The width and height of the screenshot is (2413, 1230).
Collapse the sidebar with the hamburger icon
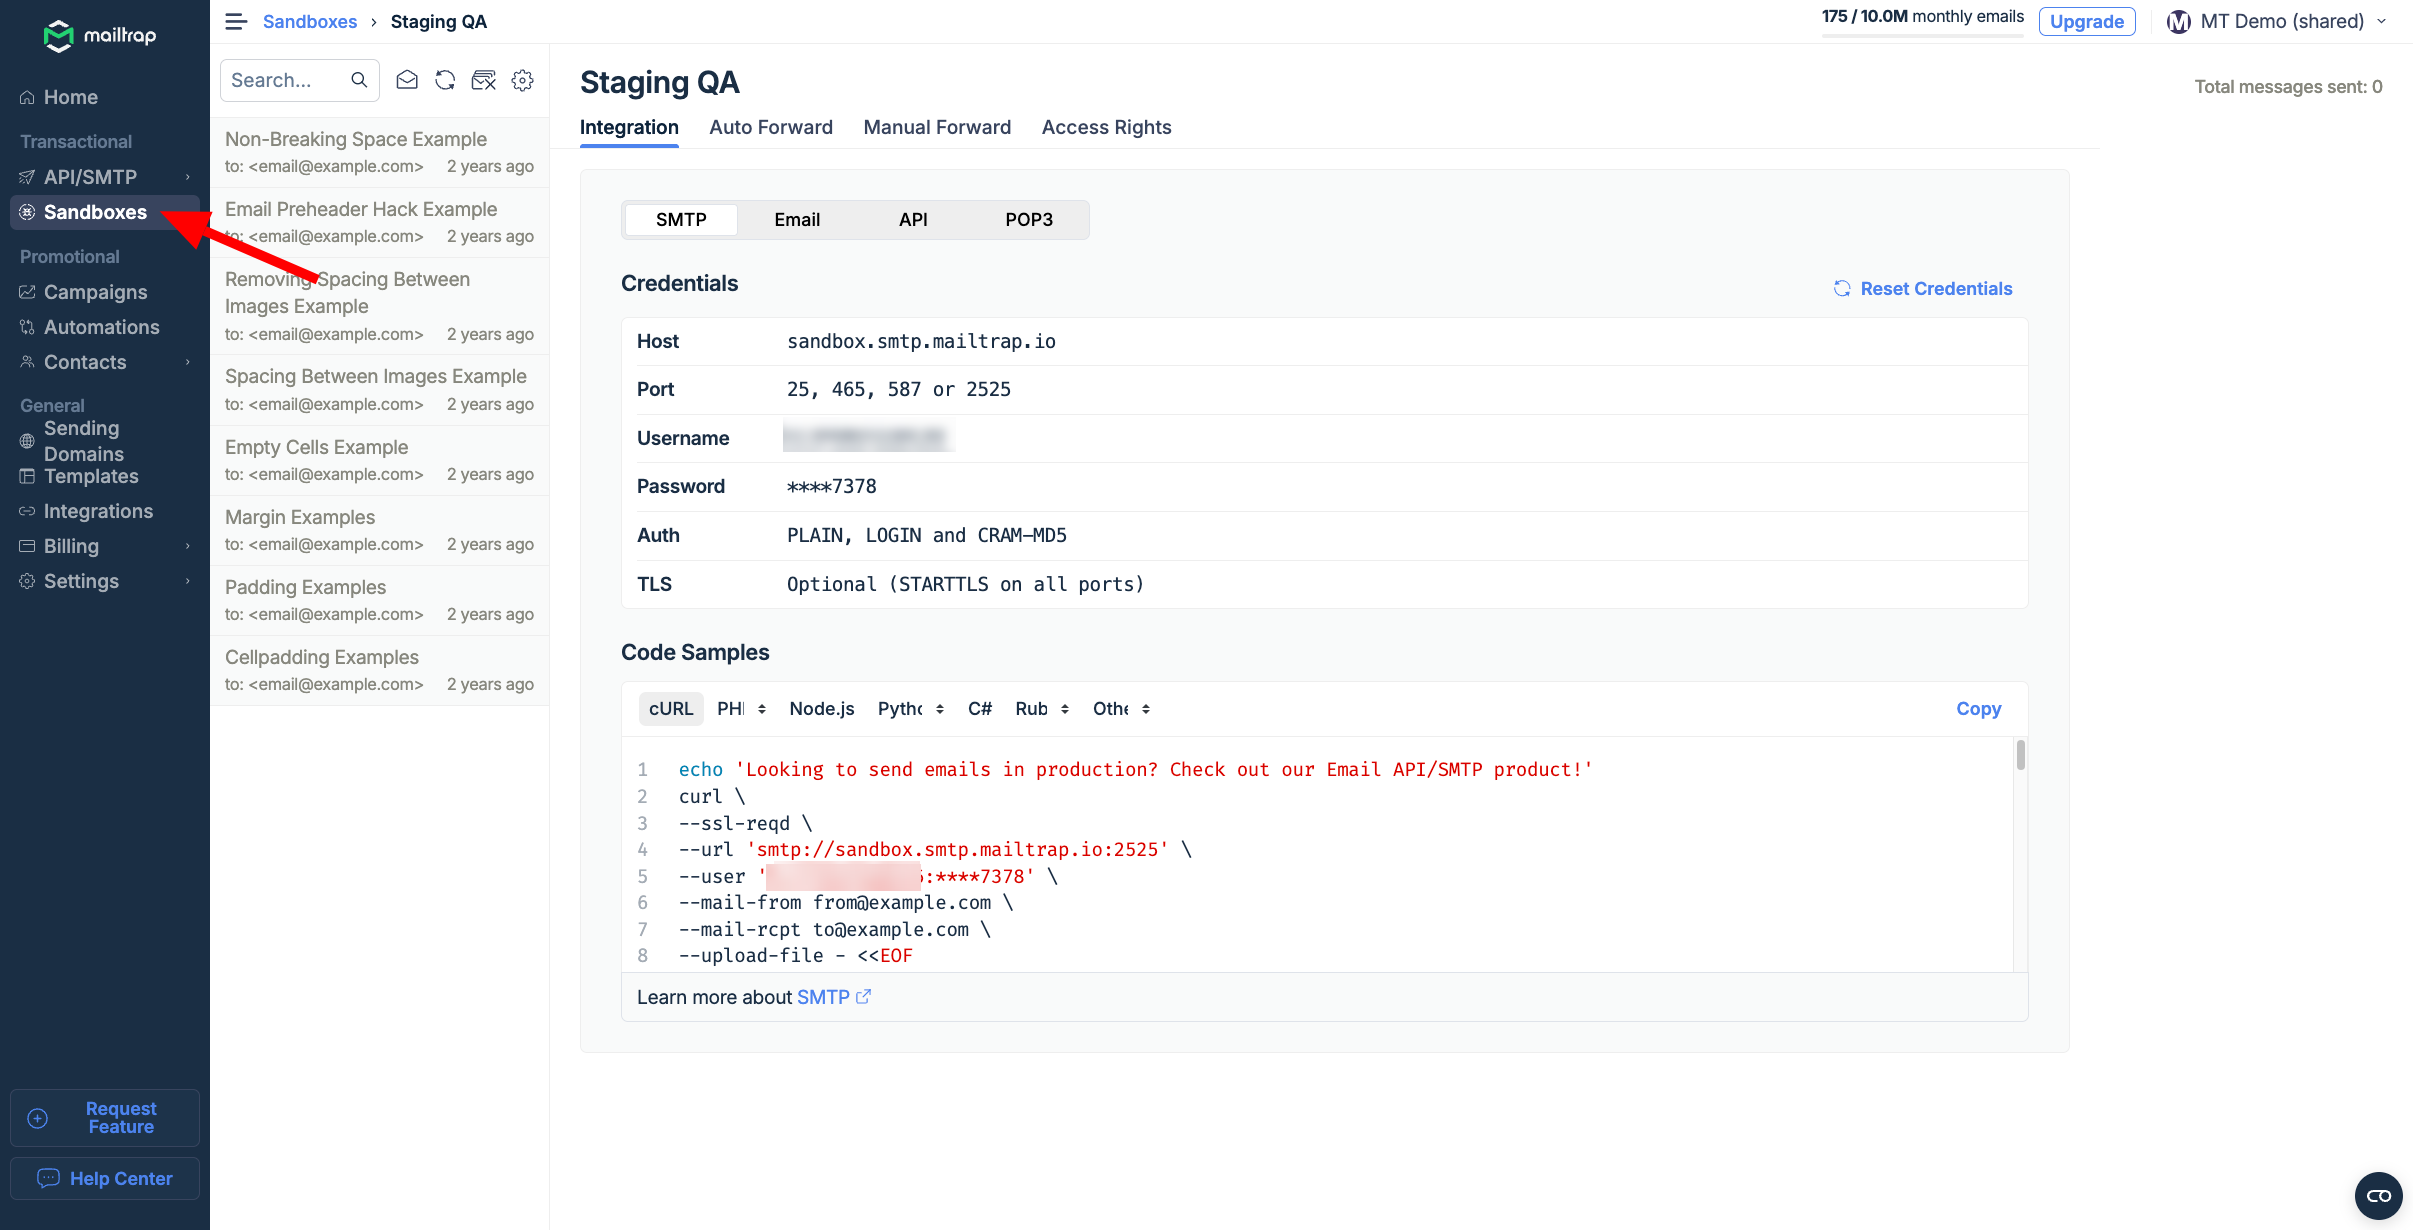tap(235, 21)
